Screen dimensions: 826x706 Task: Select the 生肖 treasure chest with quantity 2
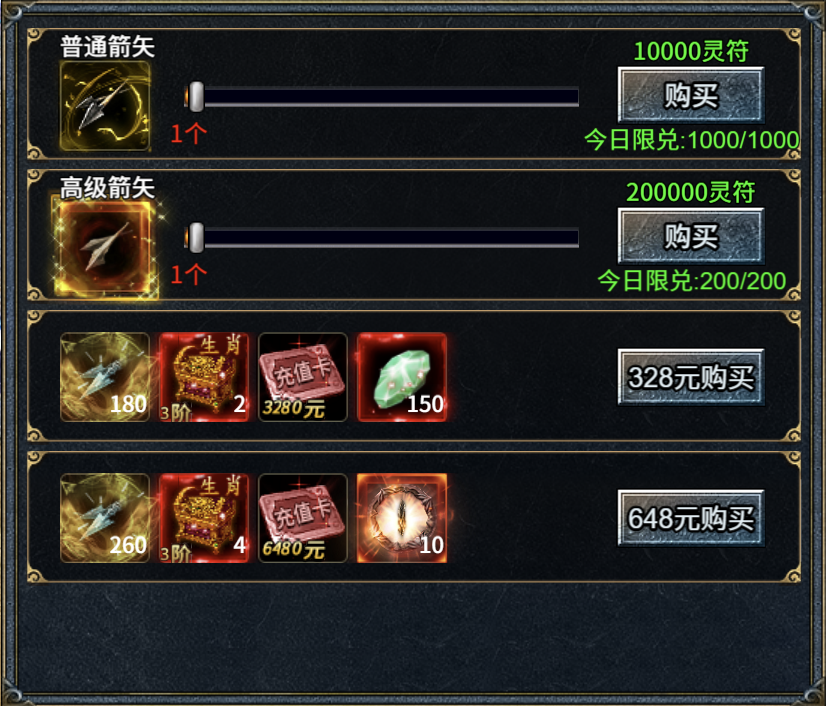point(204,377)
